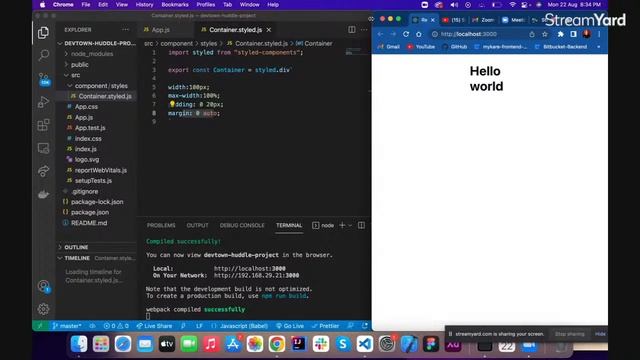The width and height of the screenshot is (640, 360).
Task: Open Chrome extensions puzzle icon
Action: [x=560, y=34]
